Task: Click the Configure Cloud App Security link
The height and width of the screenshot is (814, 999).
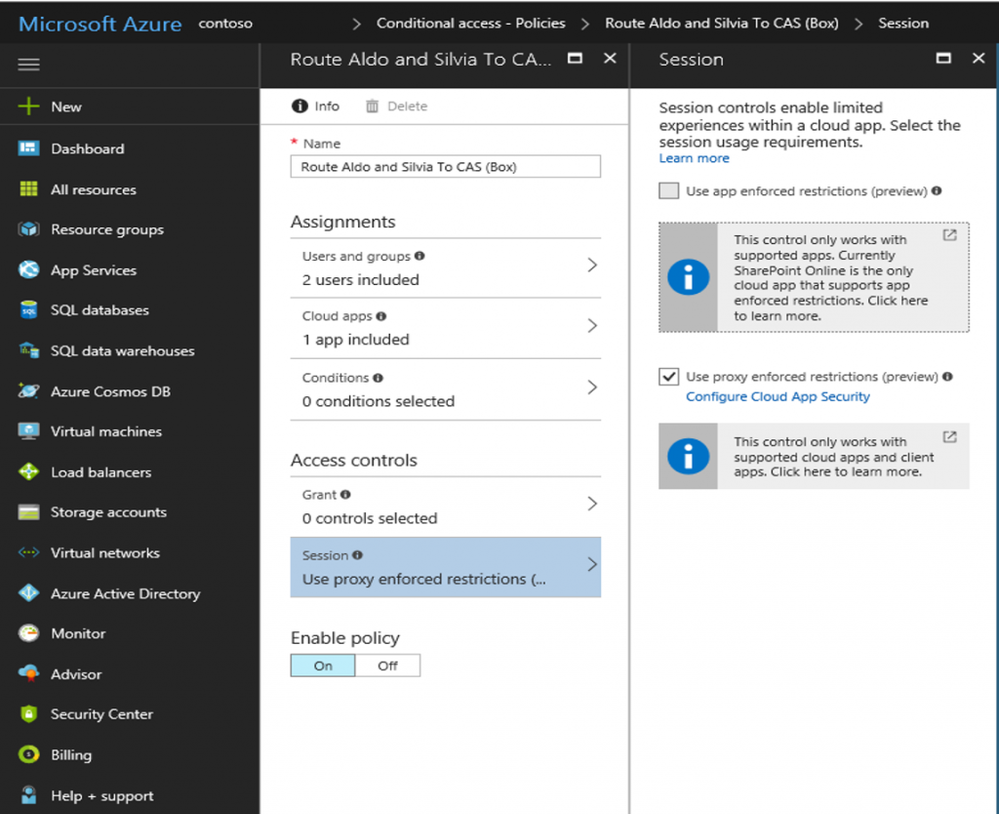Action: (x=777, y=397)
